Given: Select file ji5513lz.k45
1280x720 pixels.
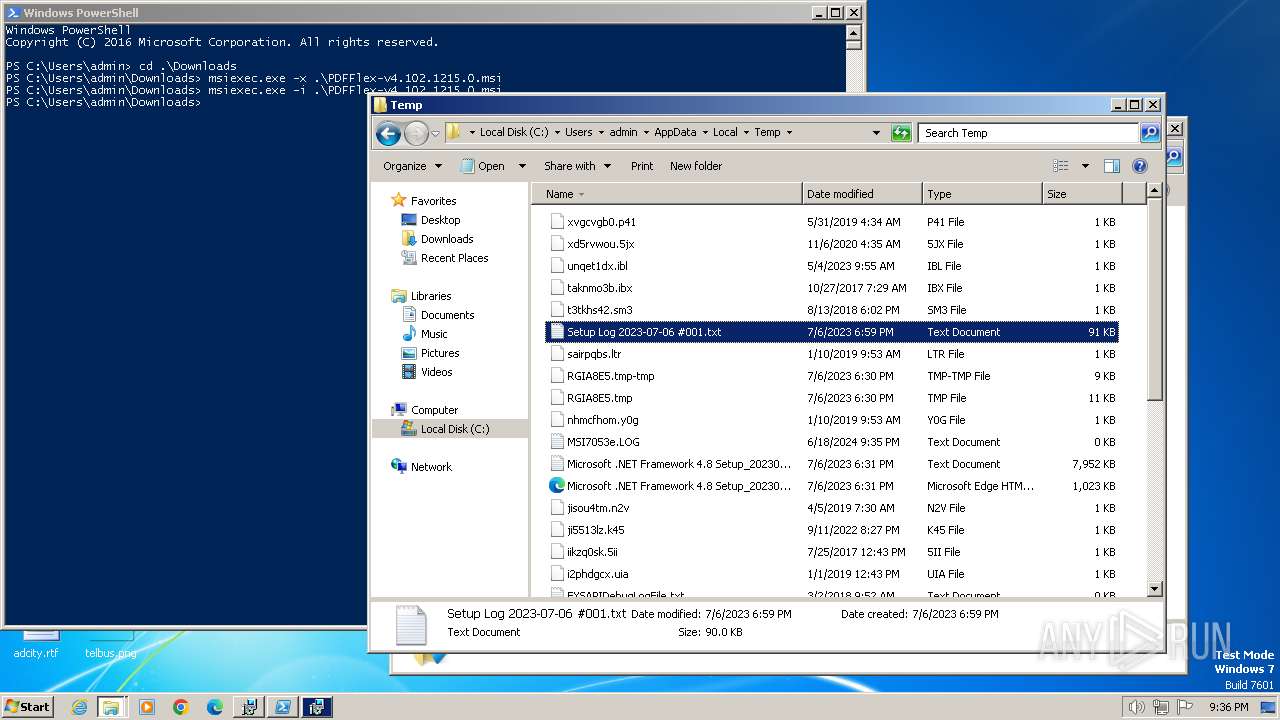Looking at the screenshot, I should (831, 530).
